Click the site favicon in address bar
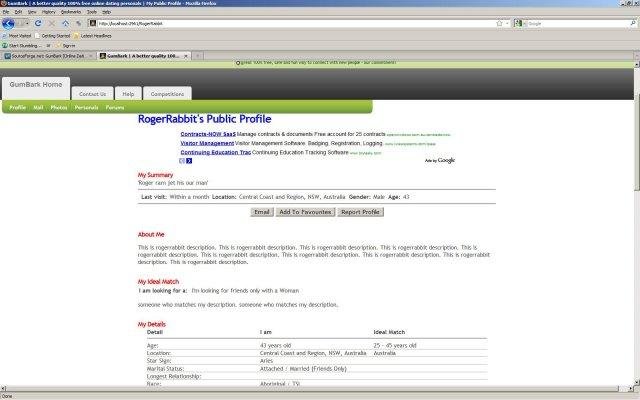This screenshot has width=640, height=400. [x=93, y=23]
